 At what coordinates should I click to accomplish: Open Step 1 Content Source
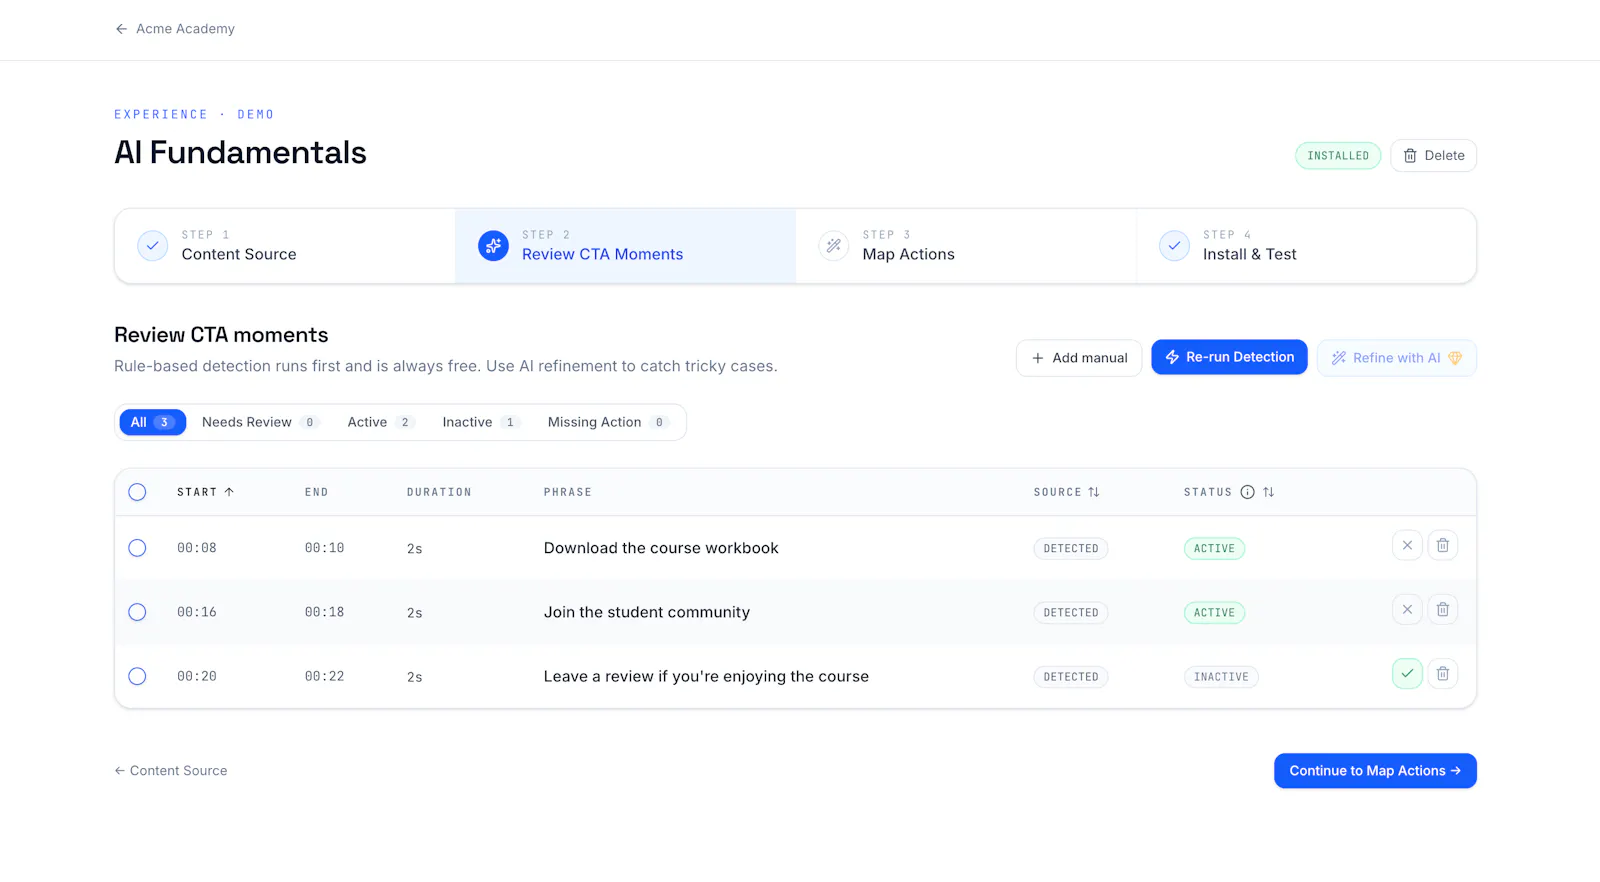pos(285,246)
